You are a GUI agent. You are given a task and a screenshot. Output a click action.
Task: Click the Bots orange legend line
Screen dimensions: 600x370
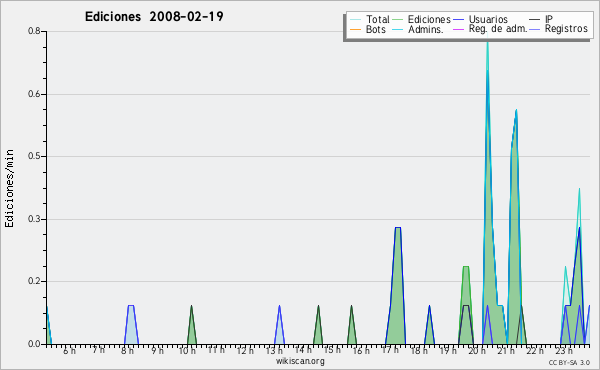[x=355, y=29]
